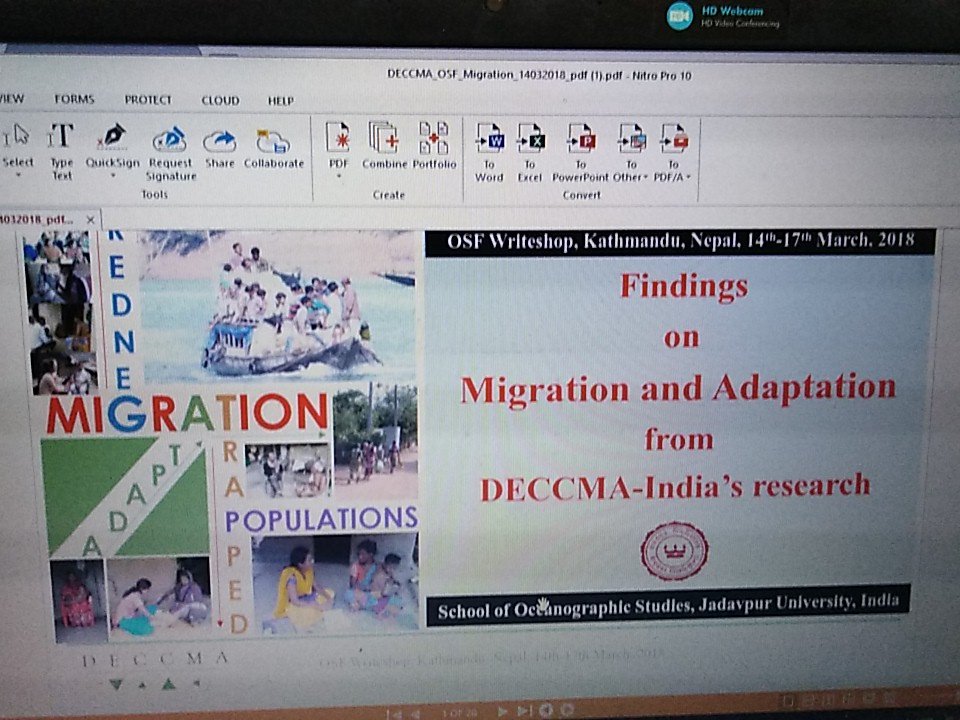Open Request Signature tool

(x=170, y=152)
